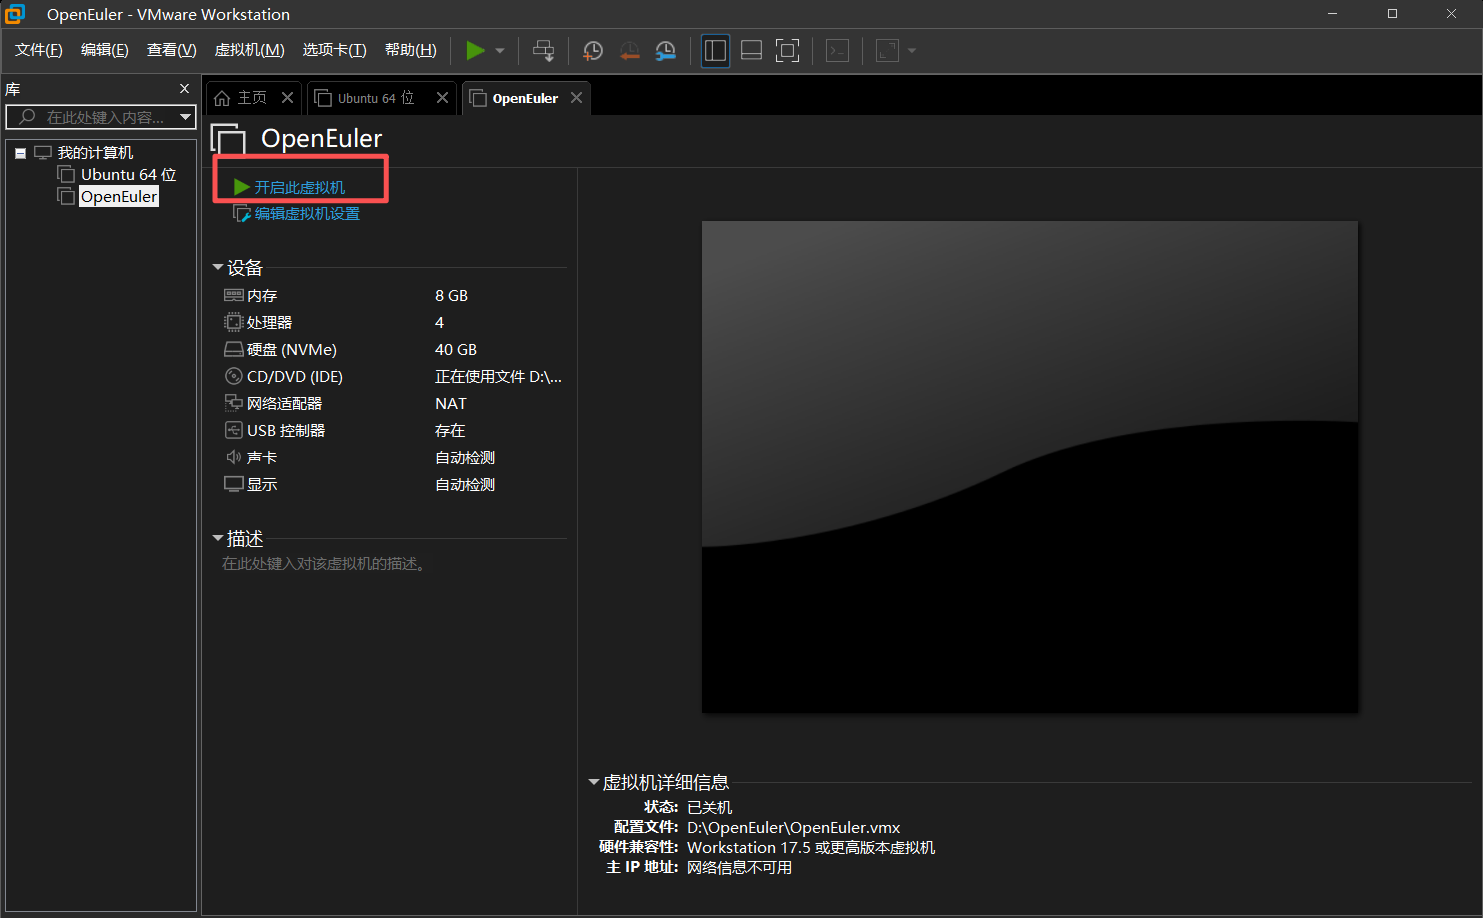Close the OpenEuler tab
This screenshot has width=1483, height=918.
576,98
